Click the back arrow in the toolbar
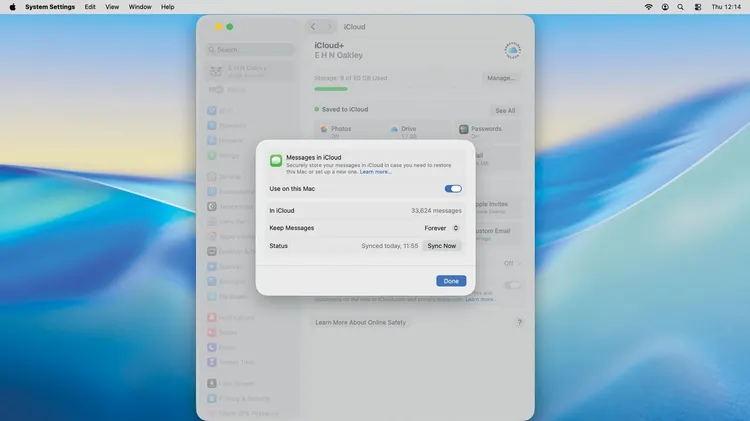 [313, 27]
